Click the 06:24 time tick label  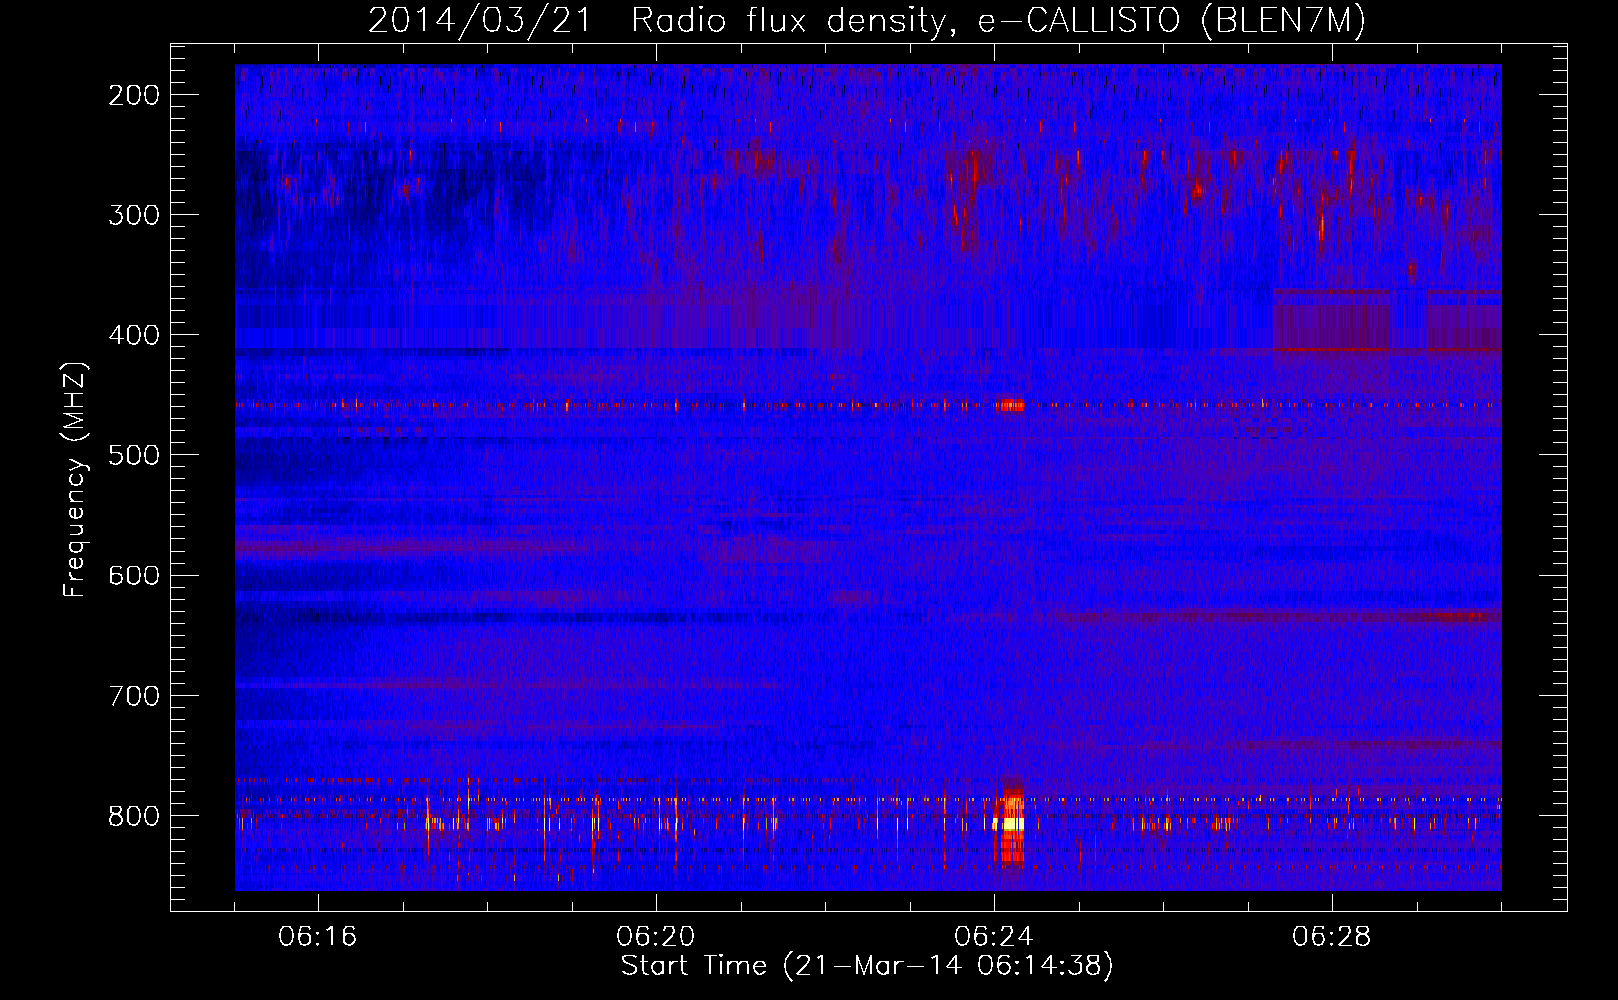994,937
